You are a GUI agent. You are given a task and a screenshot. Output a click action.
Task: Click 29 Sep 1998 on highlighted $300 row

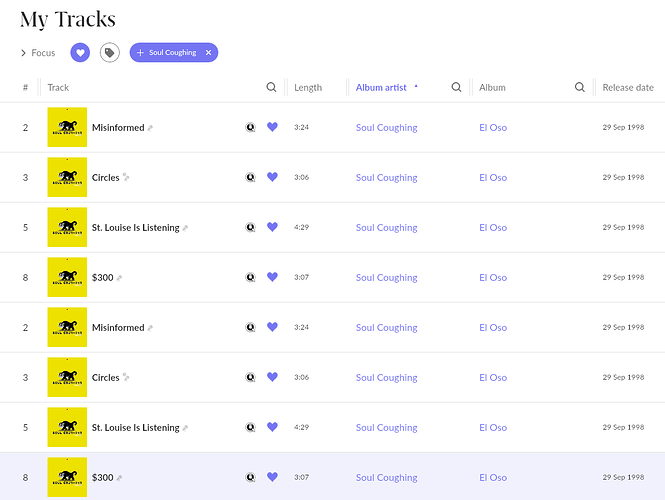(x=623, y=477)
